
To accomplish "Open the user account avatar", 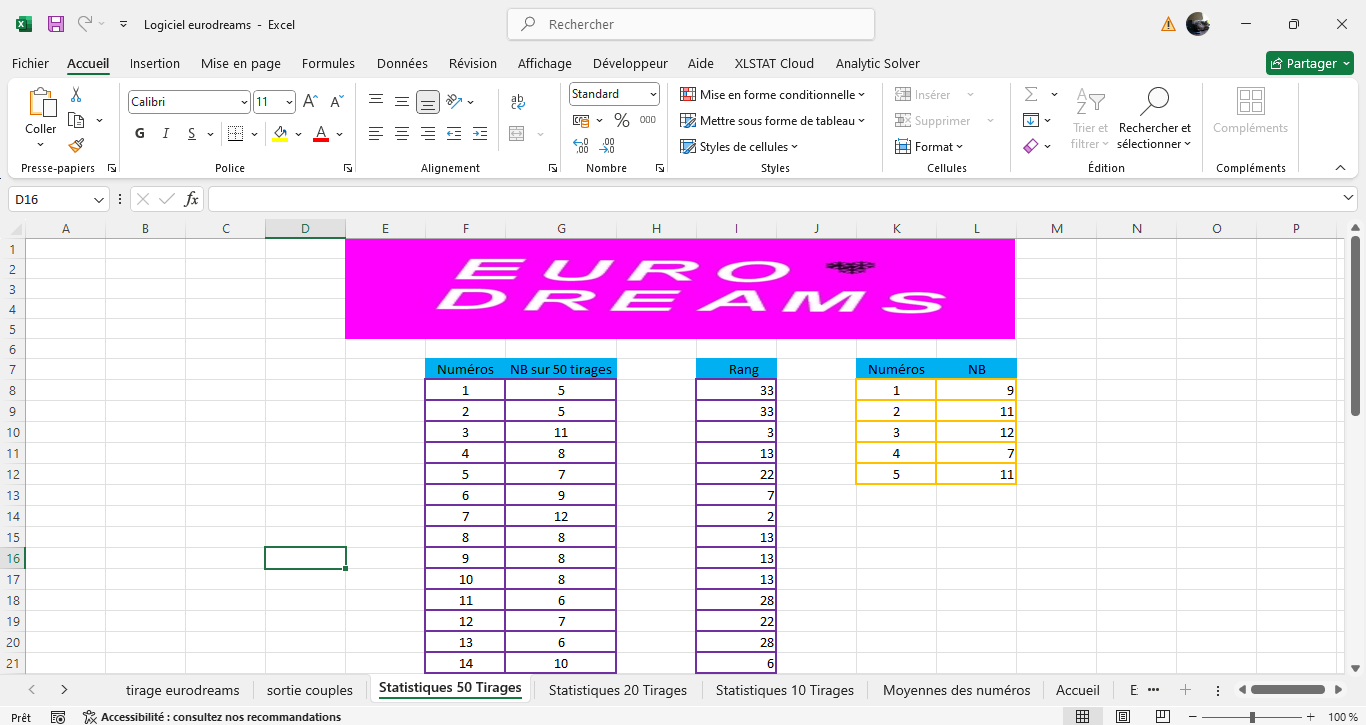I will tap(1198, 24).
